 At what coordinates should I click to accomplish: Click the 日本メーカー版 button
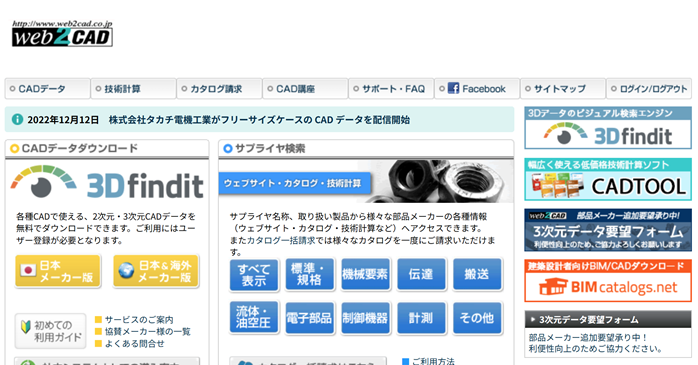(58, 271)
